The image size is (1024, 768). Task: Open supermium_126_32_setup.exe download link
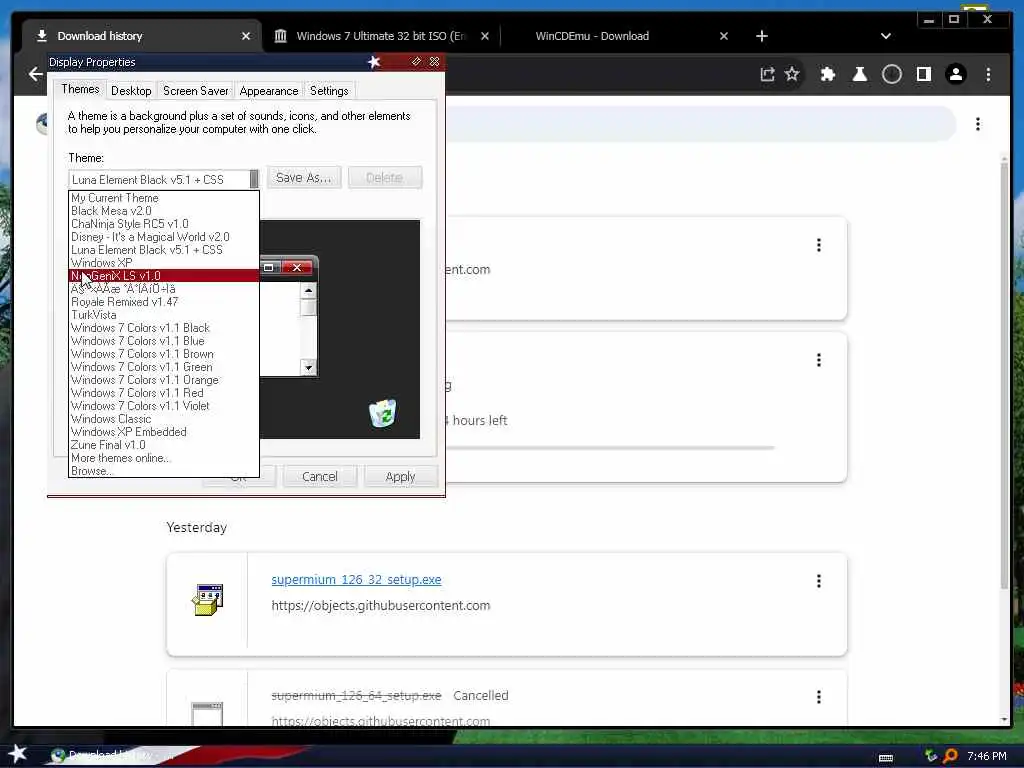click(x=356, y=580)
